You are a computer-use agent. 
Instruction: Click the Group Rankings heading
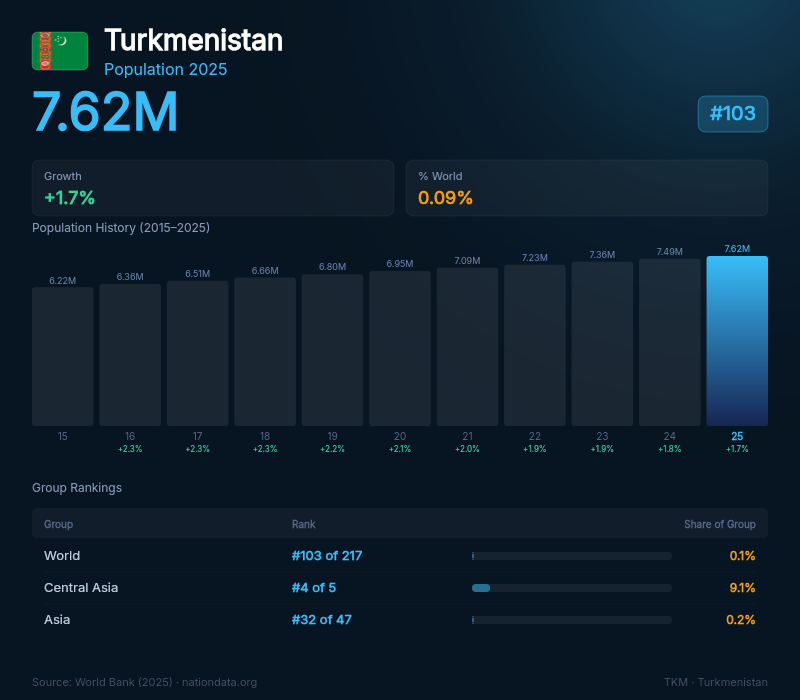(x=77, y=488)
